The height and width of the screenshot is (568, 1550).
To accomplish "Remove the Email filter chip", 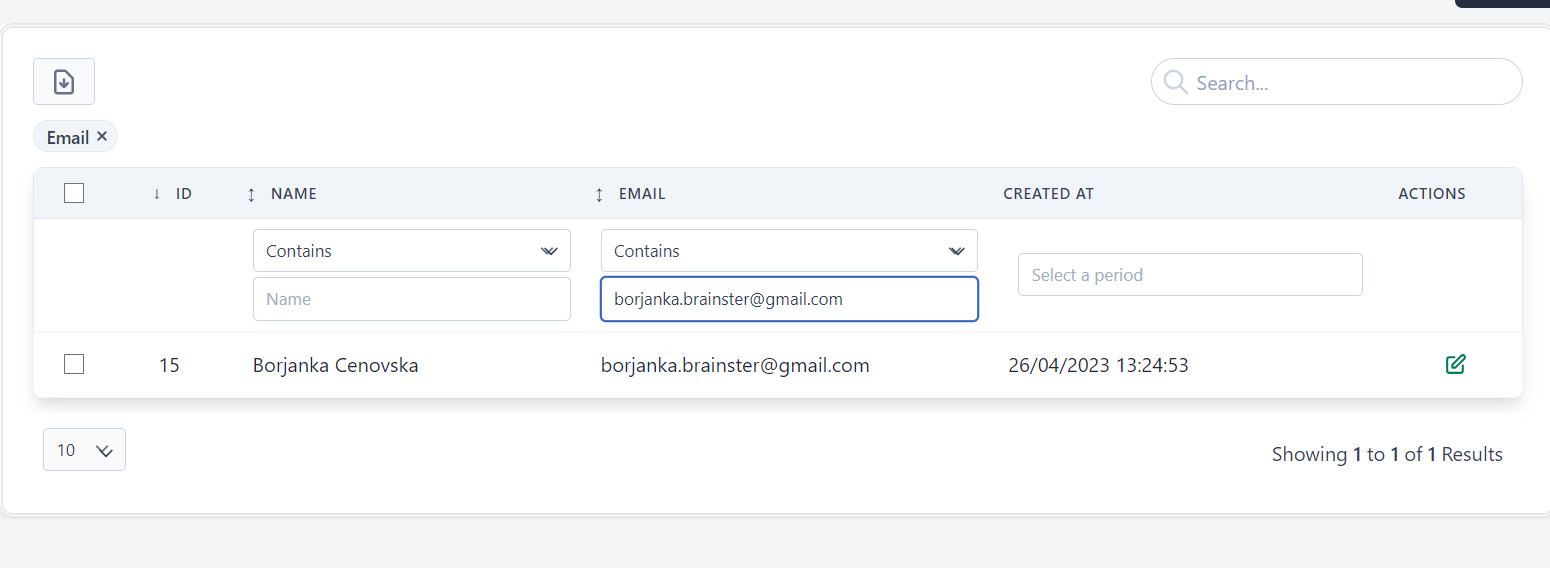I will coord(102,137).
